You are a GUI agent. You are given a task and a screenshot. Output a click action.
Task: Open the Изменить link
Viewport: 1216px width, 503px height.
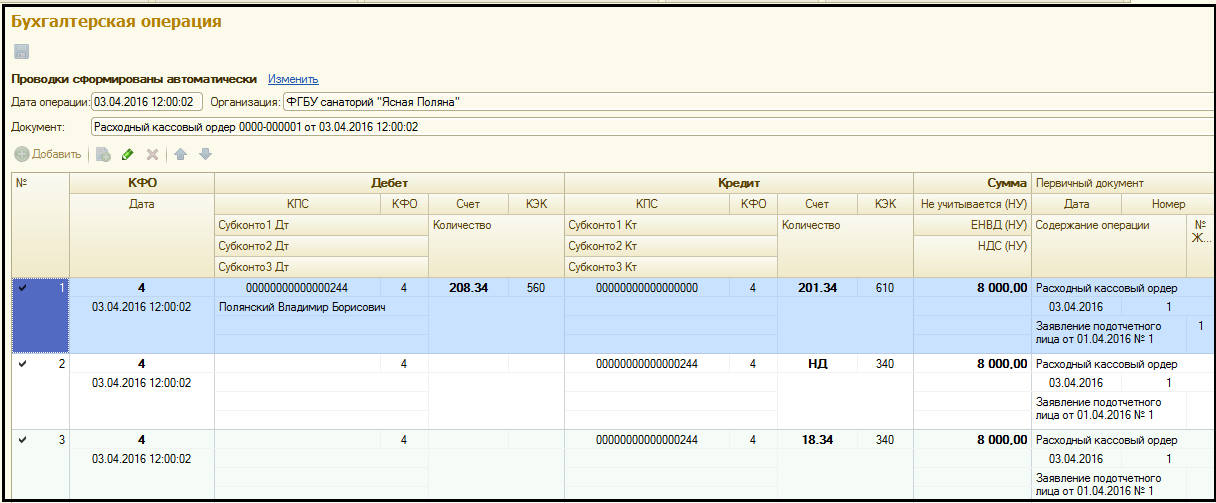(293, 79)
